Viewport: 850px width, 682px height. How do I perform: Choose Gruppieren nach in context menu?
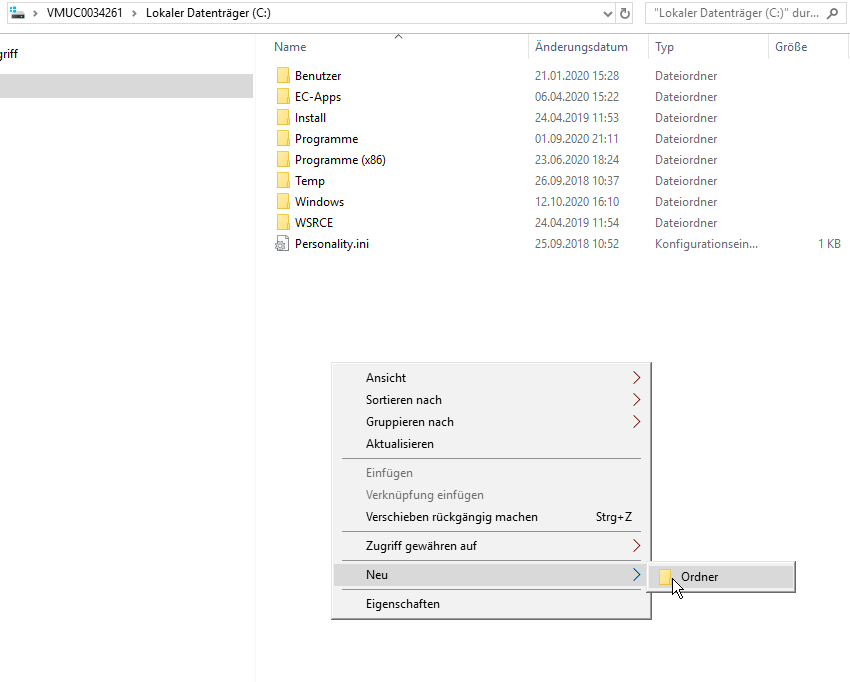(x=491, y=422)
